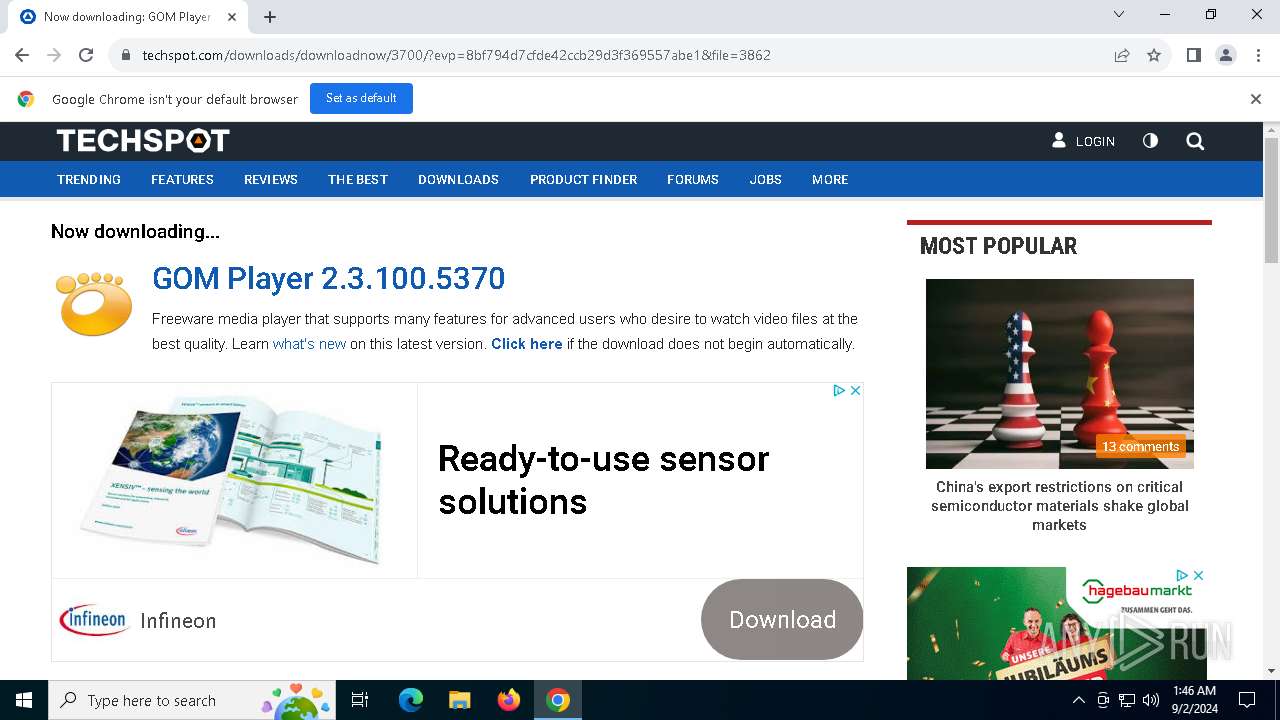
Task: Open the Chrome profile avatar icon
Action: pyautogui.click(x=1225, y=55)
